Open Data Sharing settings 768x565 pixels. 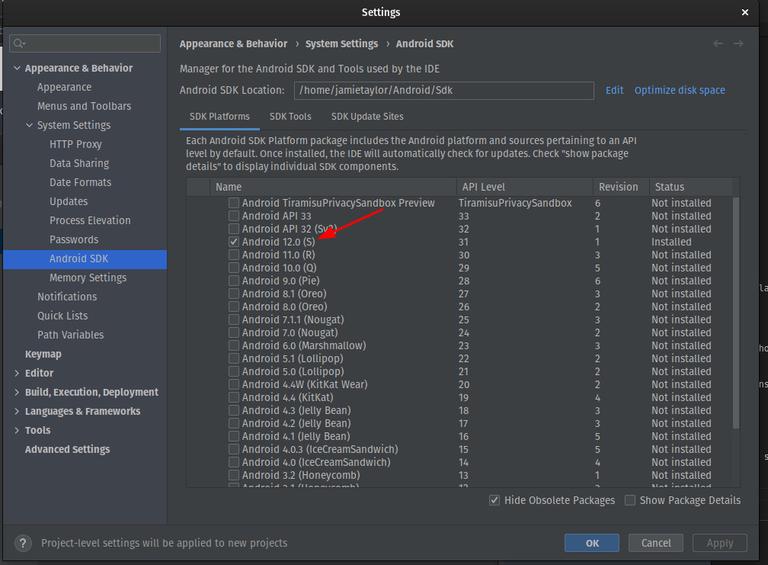[79, 164]
